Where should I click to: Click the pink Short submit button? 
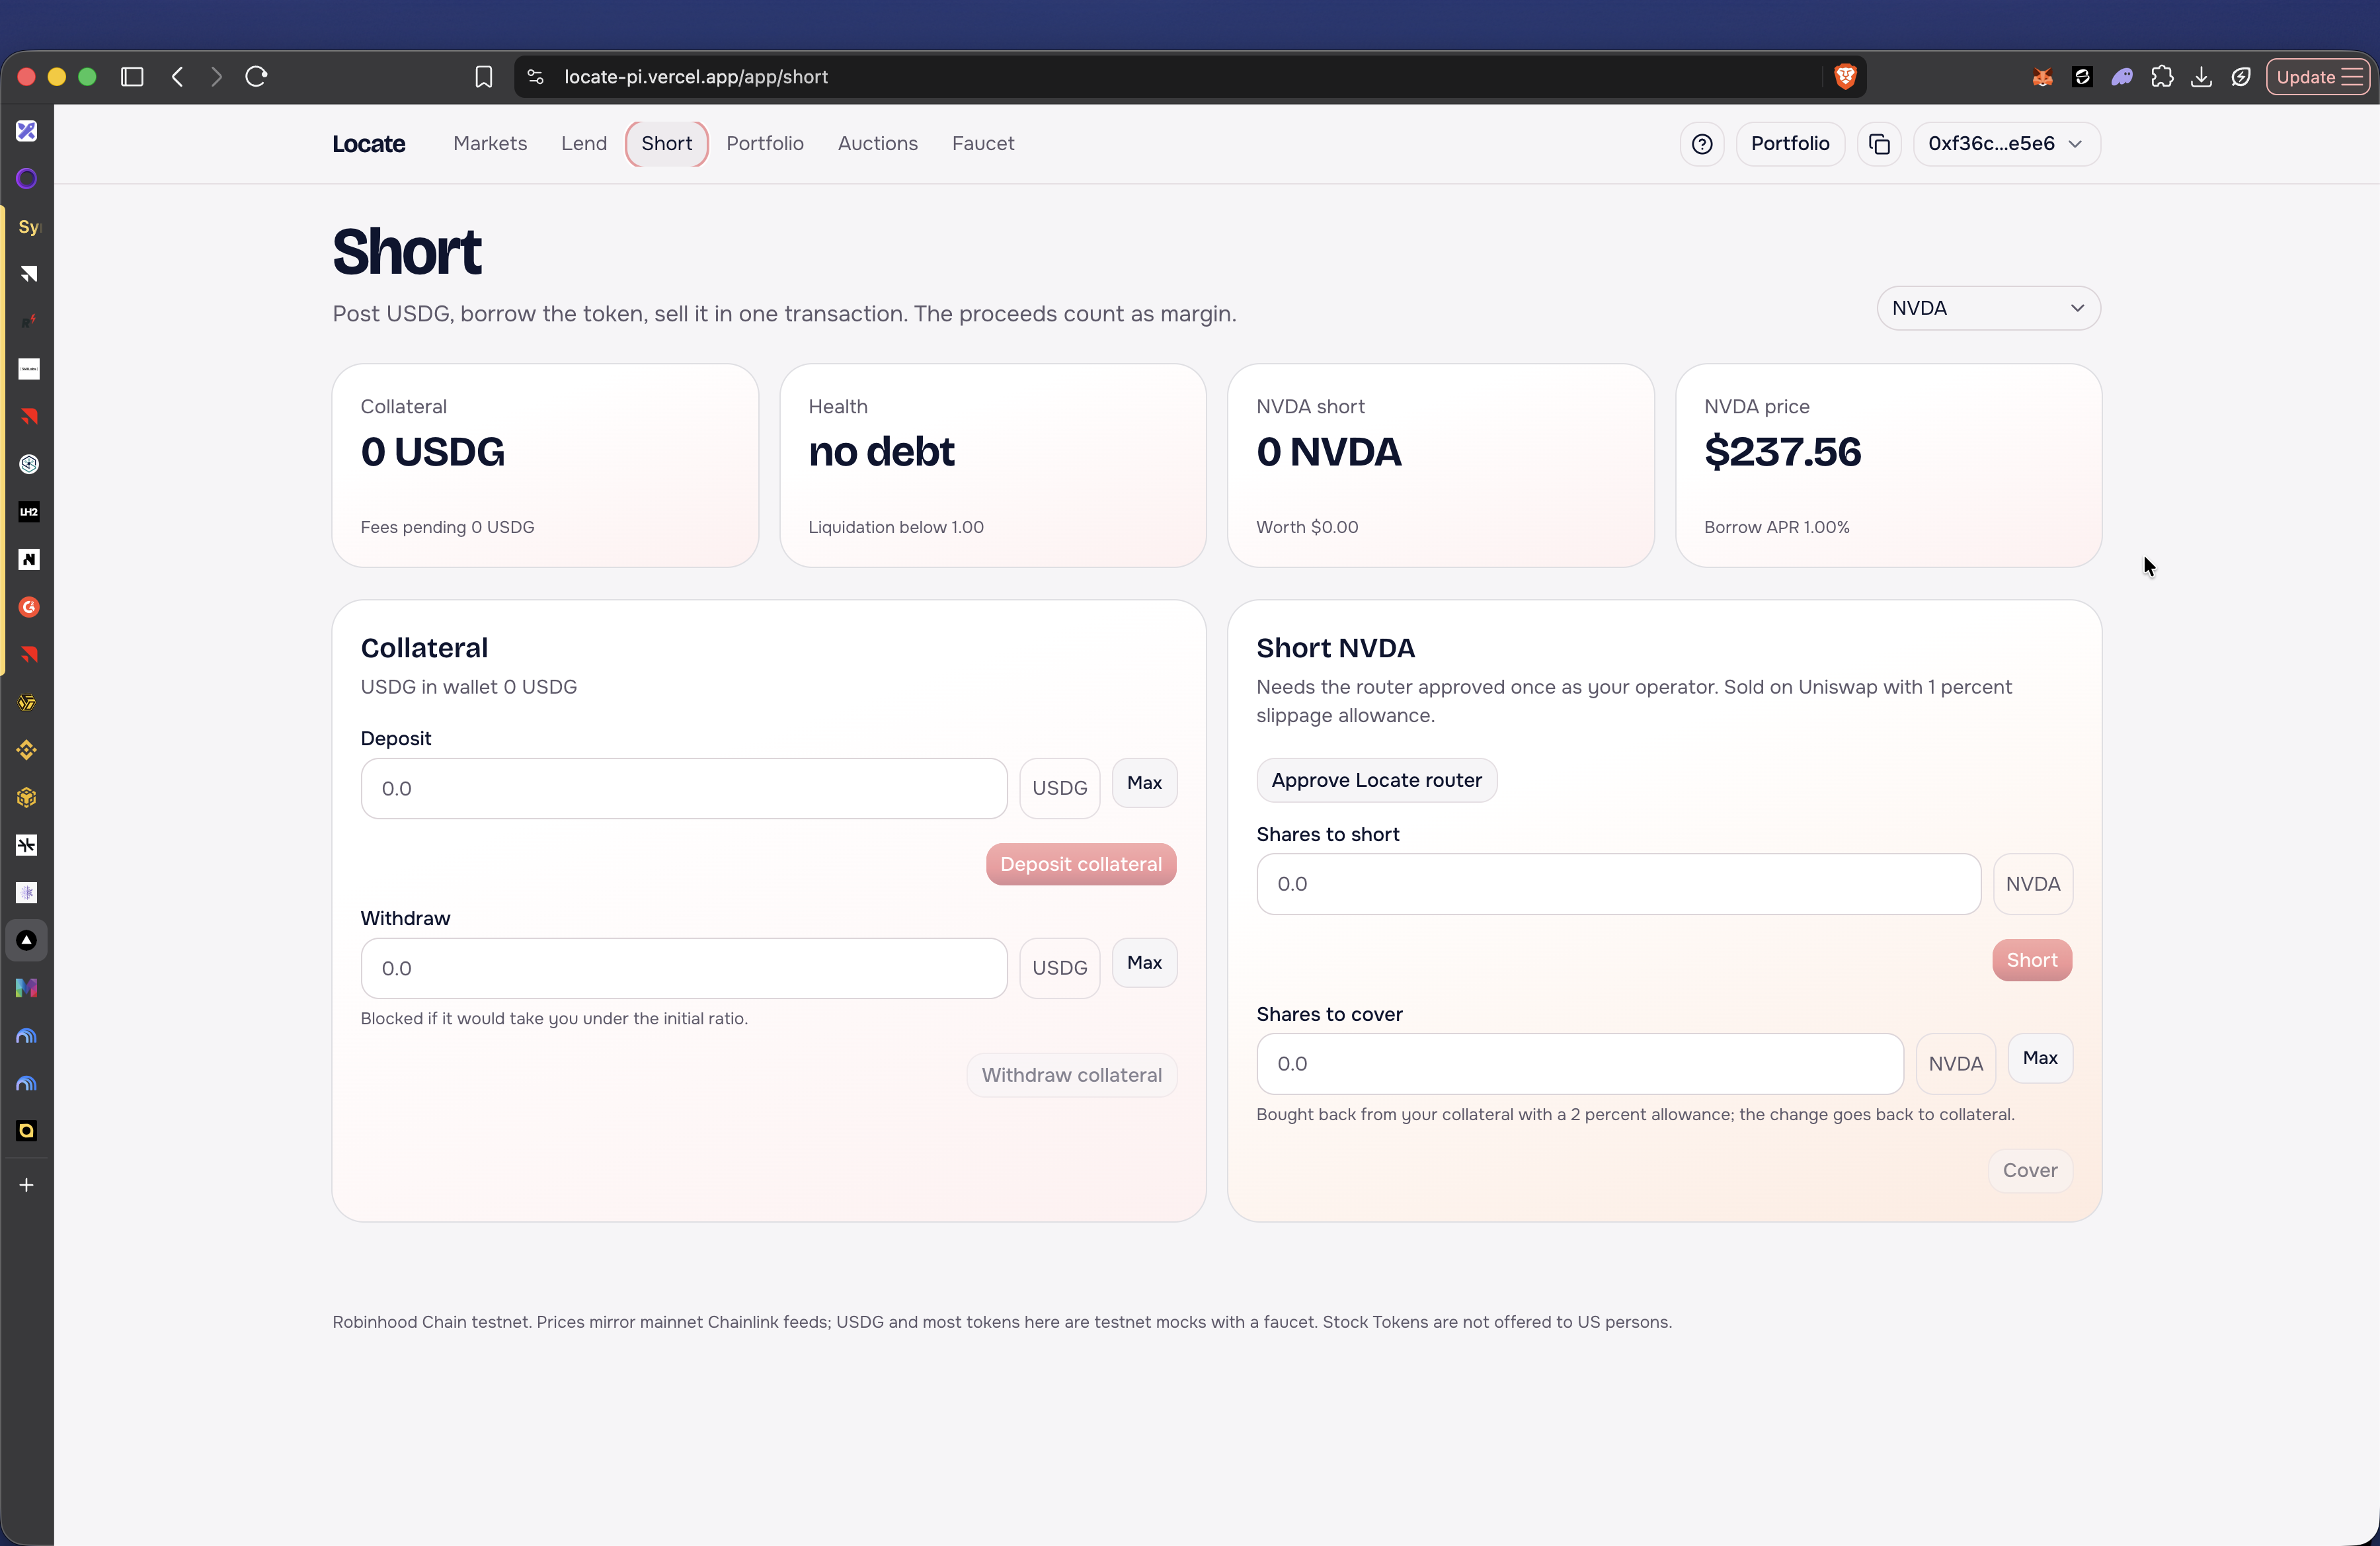(x=2032, y=960)
